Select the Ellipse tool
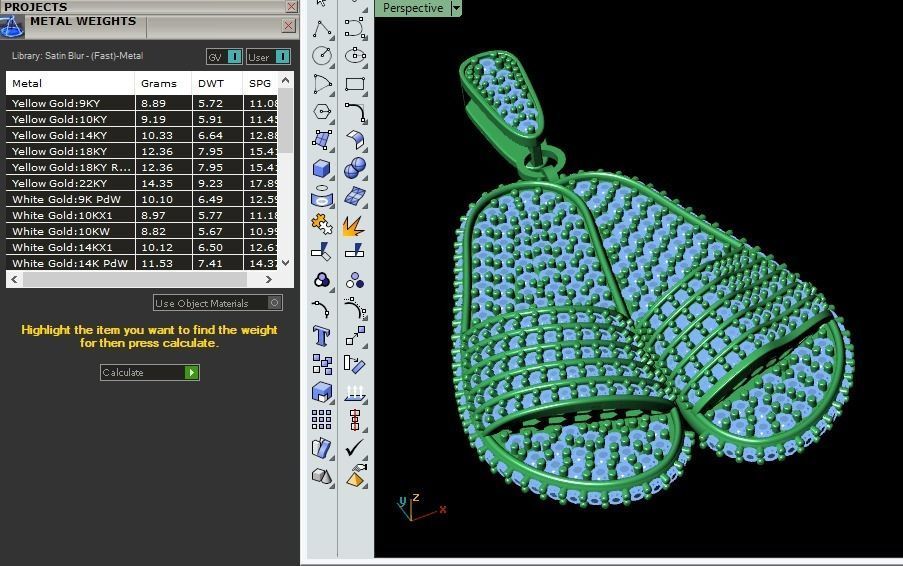903x566 pixels. pyautogui.click(x=355, y=55)
